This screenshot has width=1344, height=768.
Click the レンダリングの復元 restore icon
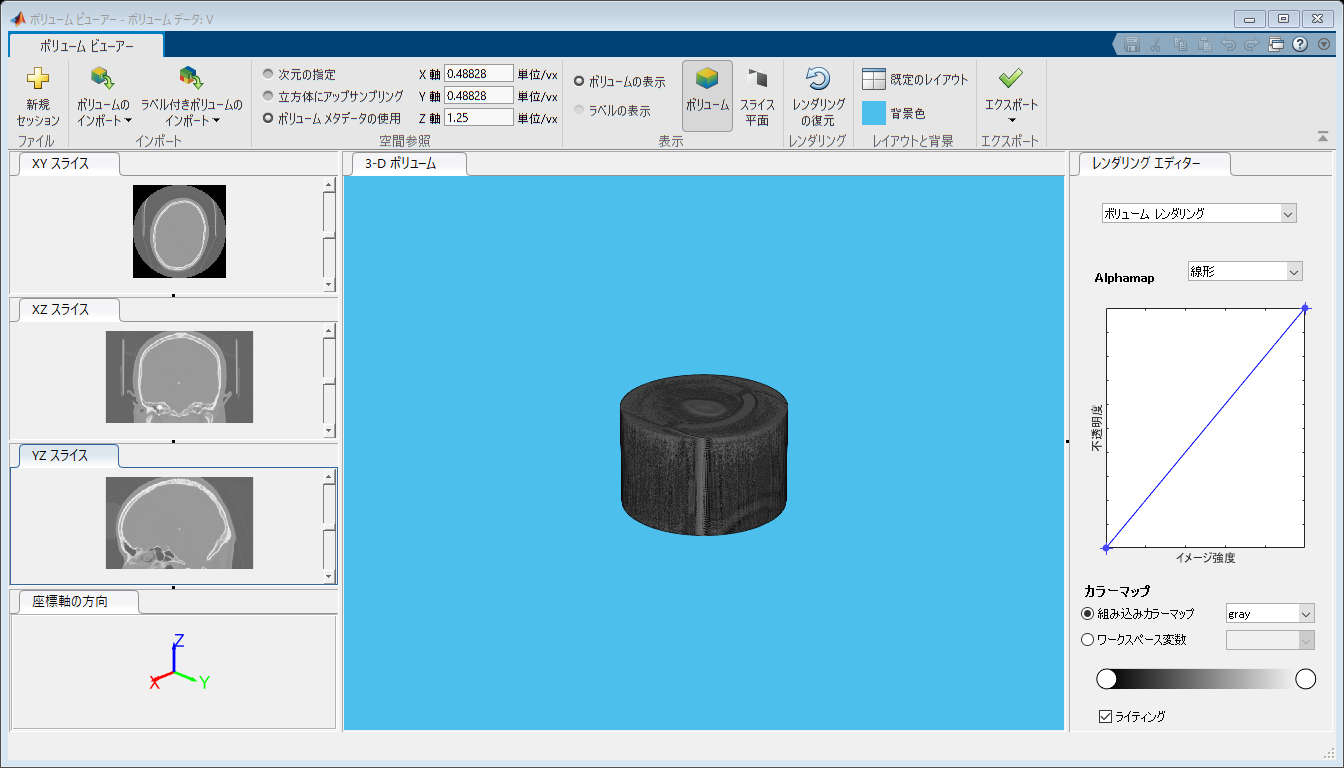818,79
